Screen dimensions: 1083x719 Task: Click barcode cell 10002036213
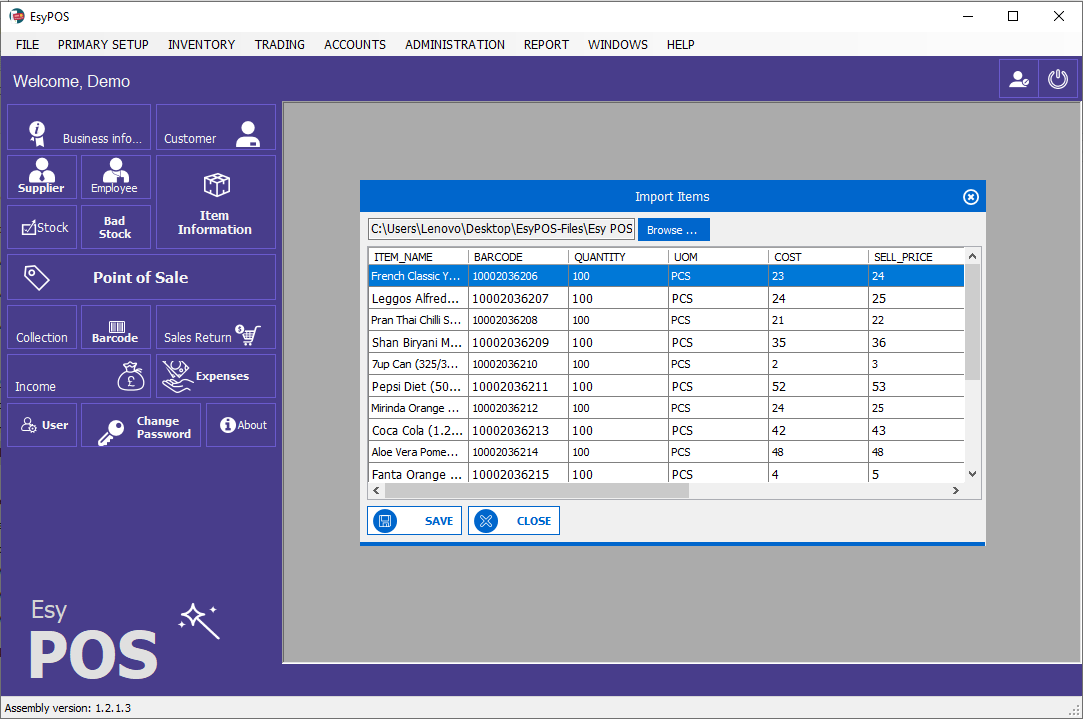tap(519, 430)
